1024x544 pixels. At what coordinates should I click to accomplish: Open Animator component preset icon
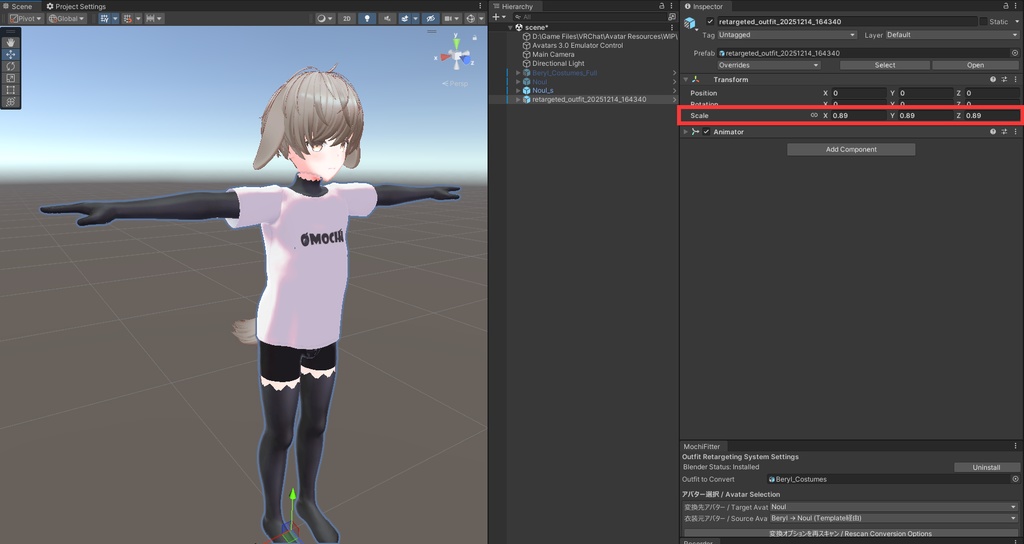(1004, 131)
